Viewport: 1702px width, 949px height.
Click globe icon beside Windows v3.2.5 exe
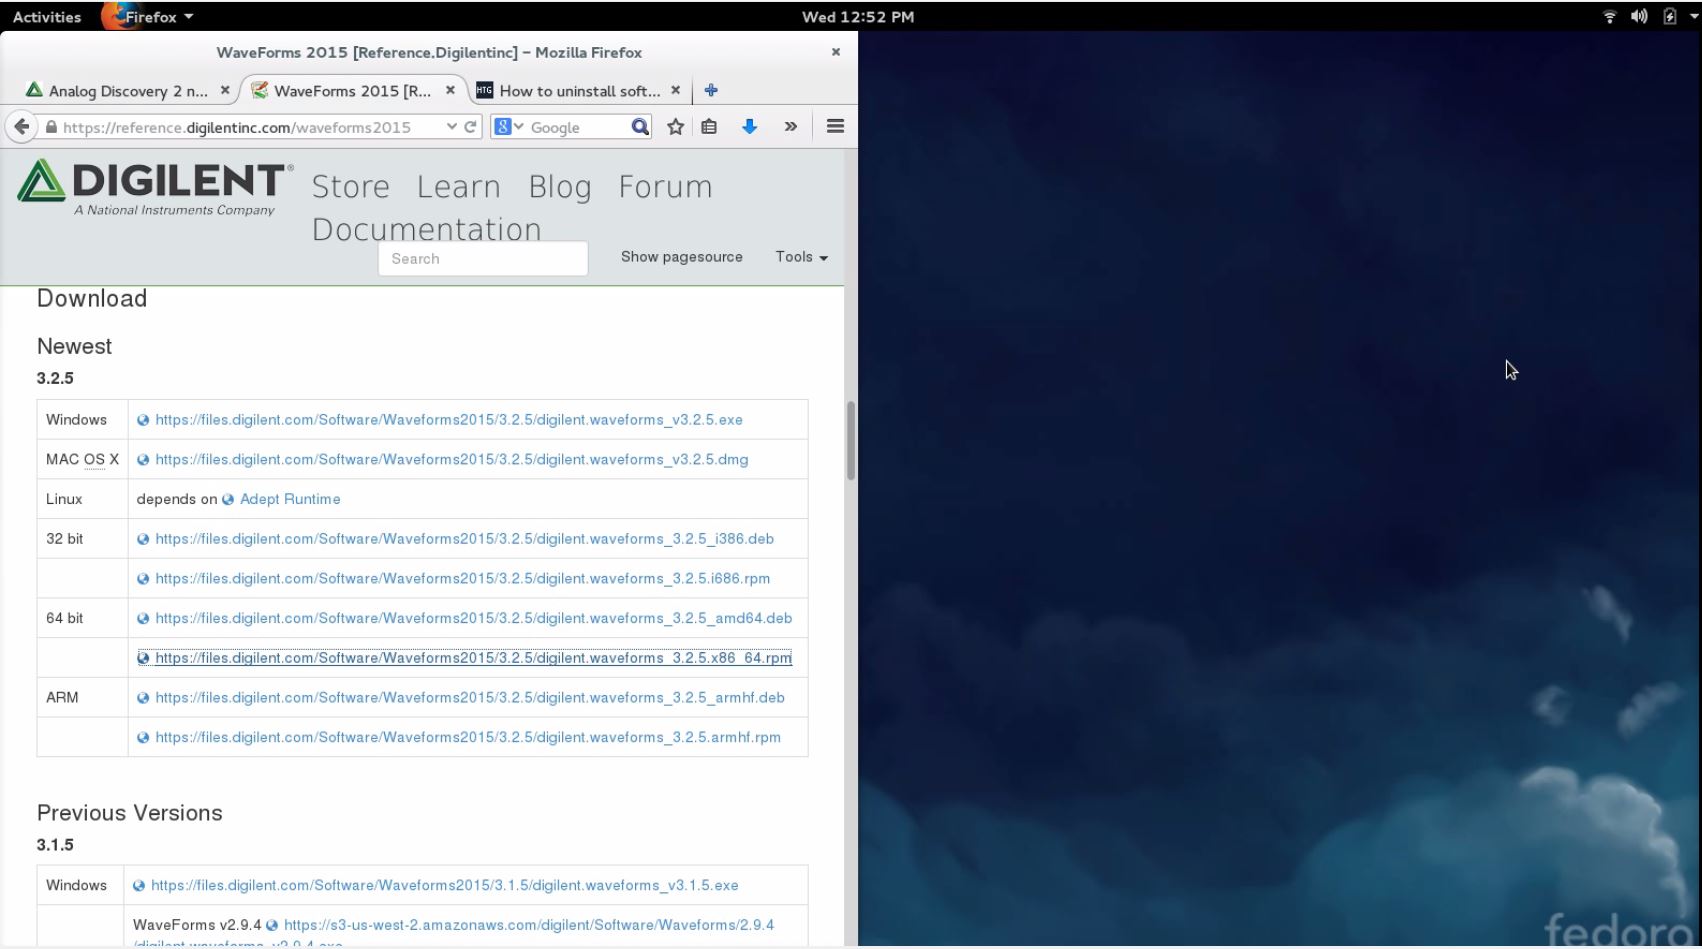coord(143,420)
